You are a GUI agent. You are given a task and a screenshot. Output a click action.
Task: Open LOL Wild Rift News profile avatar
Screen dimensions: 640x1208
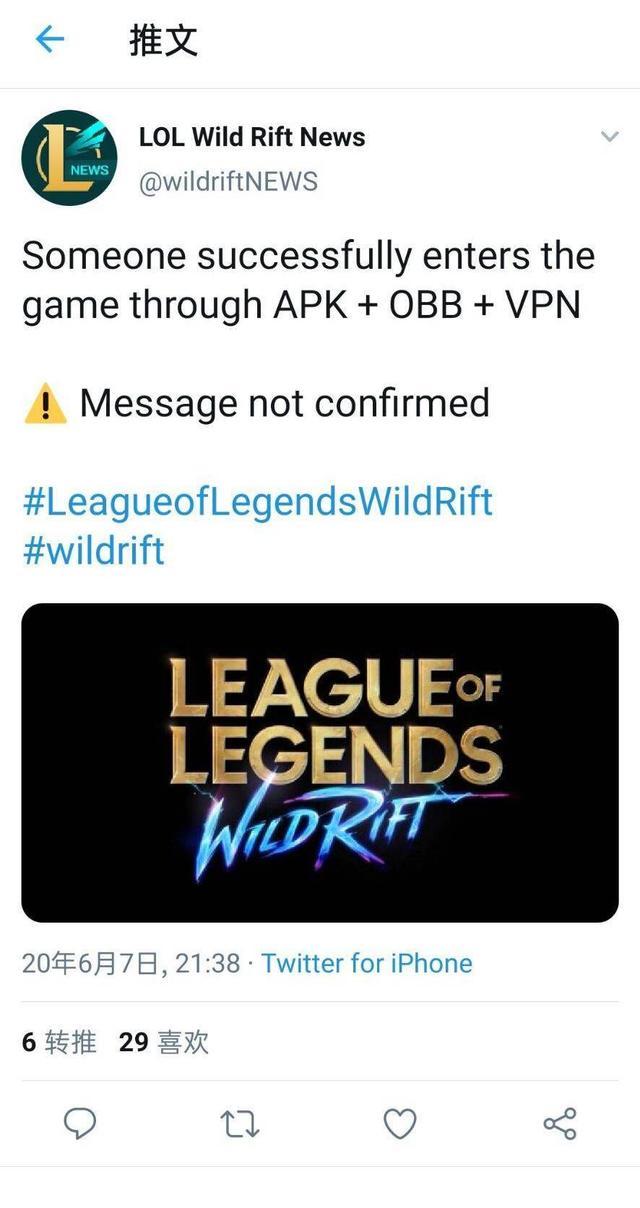click(x=69, y=158)
